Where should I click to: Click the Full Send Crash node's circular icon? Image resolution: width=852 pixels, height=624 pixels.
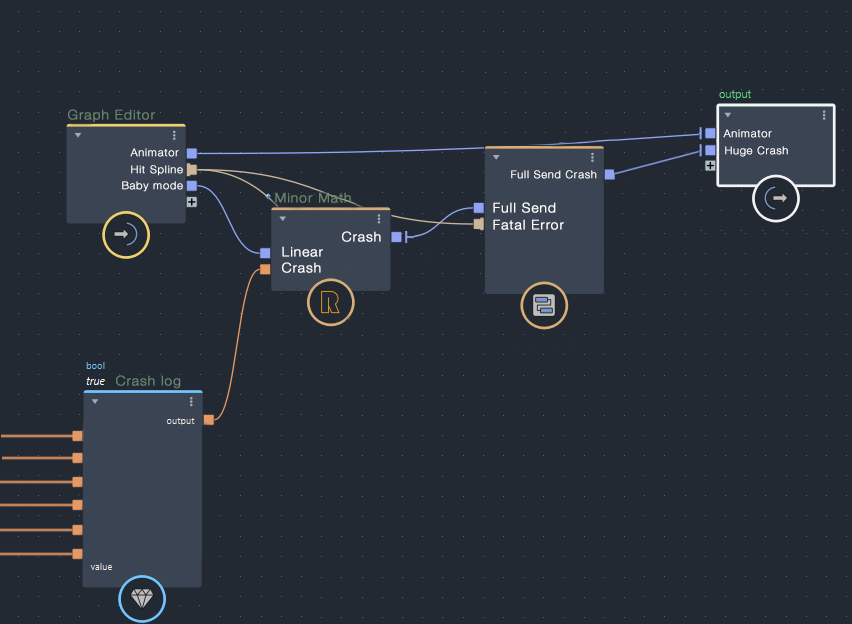[544, 305]
